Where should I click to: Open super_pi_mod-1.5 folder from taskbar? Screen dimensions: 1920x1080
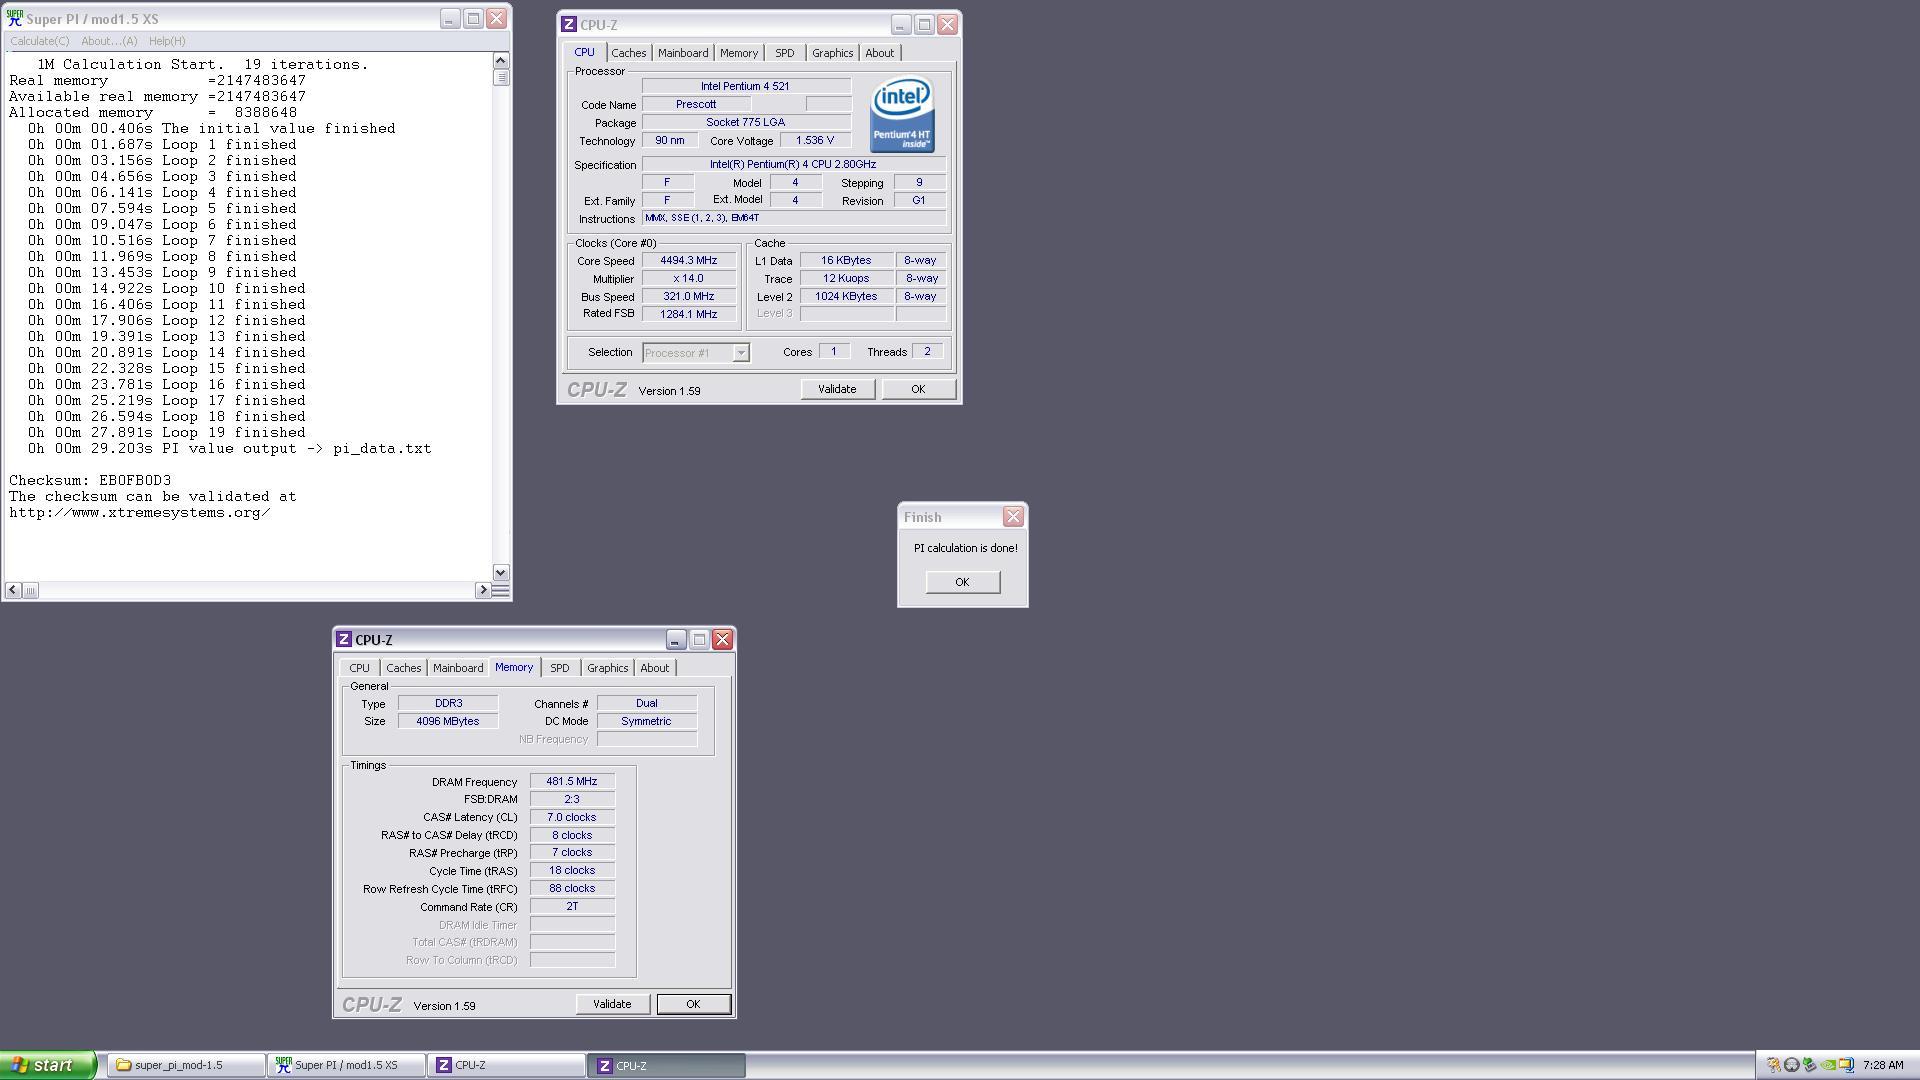(187, 1065)
